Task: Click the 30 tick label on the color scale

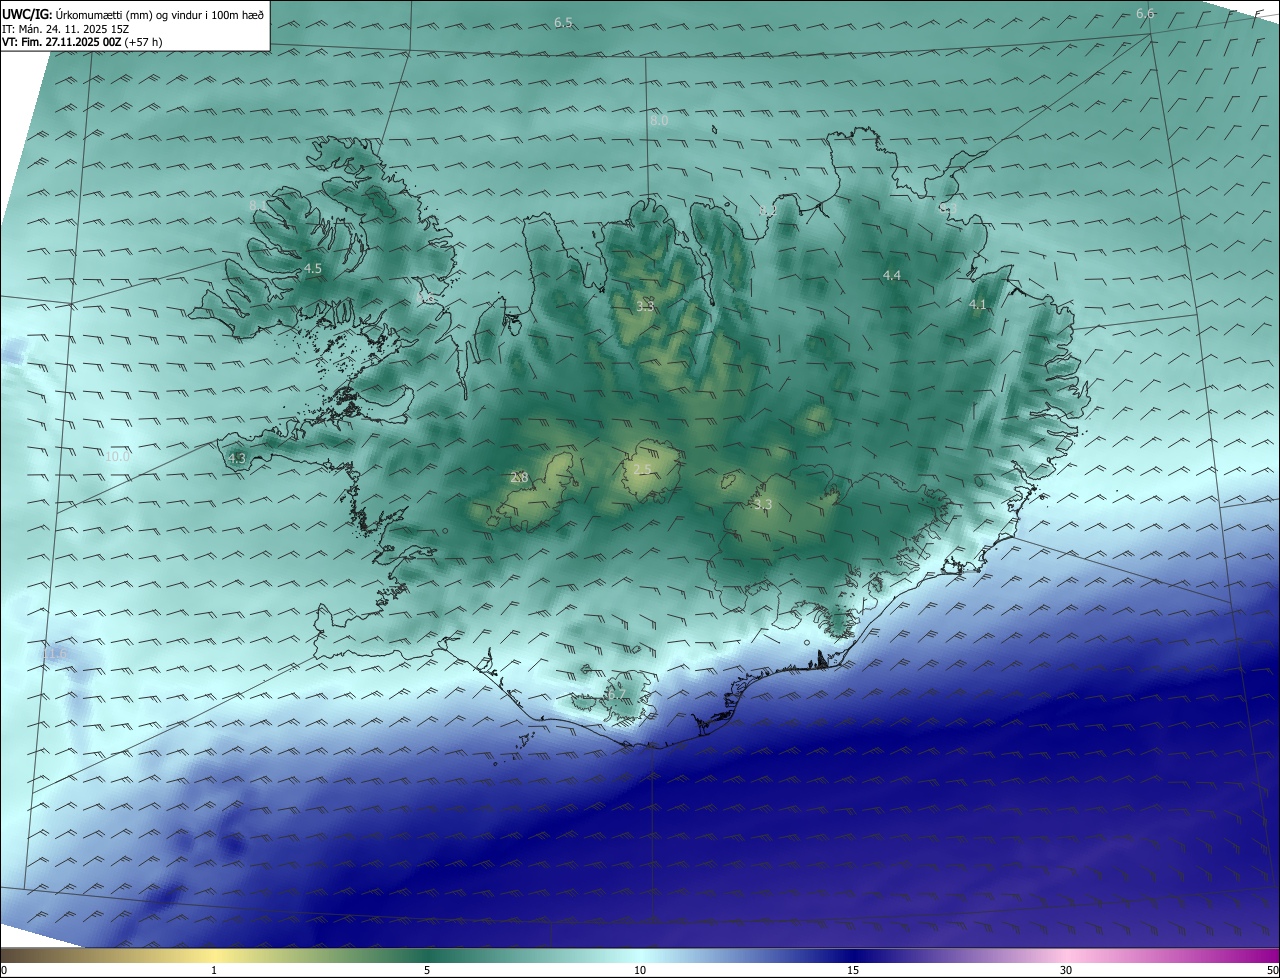Action: coord(1066,970)
